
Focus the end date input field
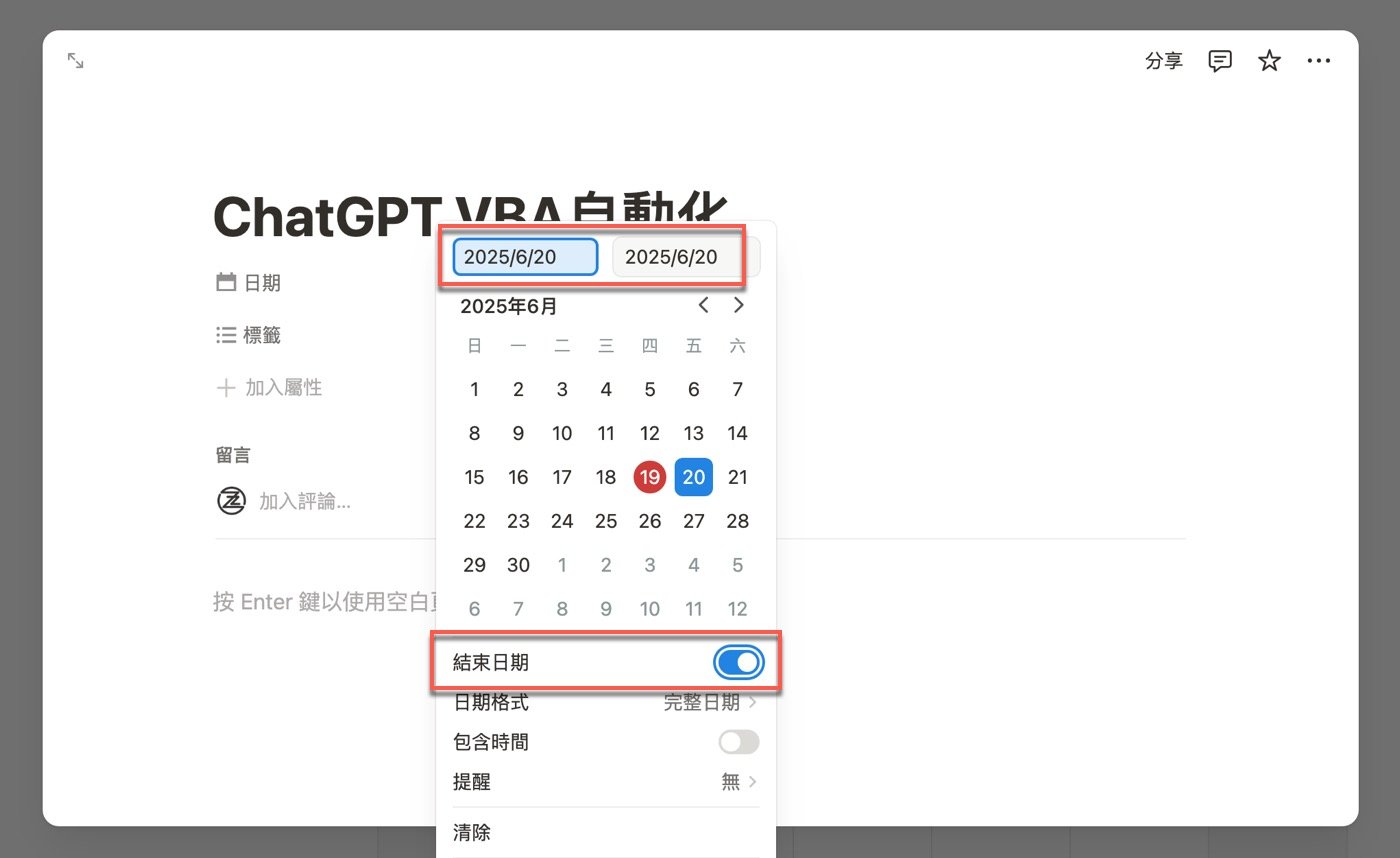[685, 257]
